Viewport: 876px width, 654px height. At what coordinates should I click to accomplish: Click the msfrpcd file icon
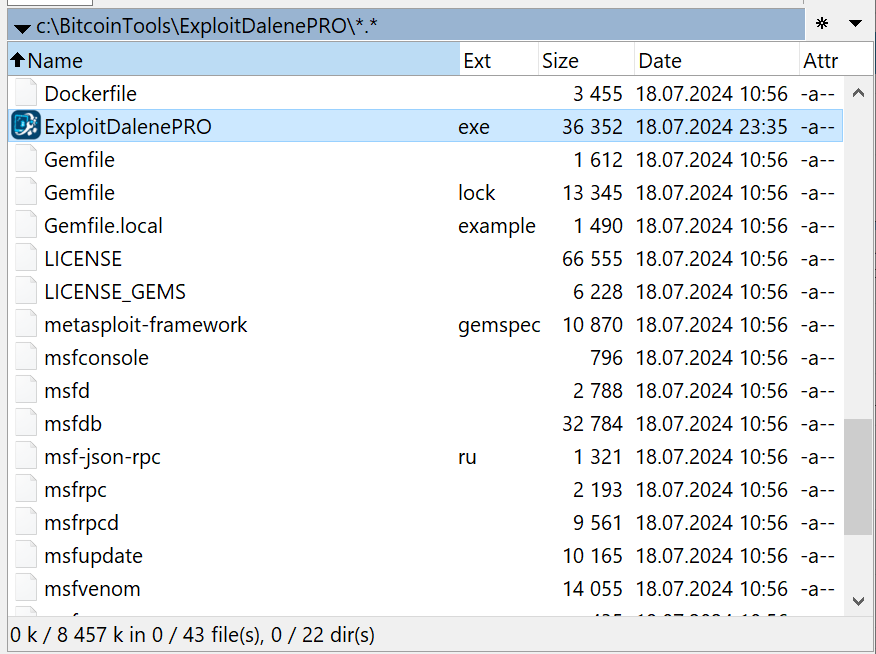coord(26,522)
